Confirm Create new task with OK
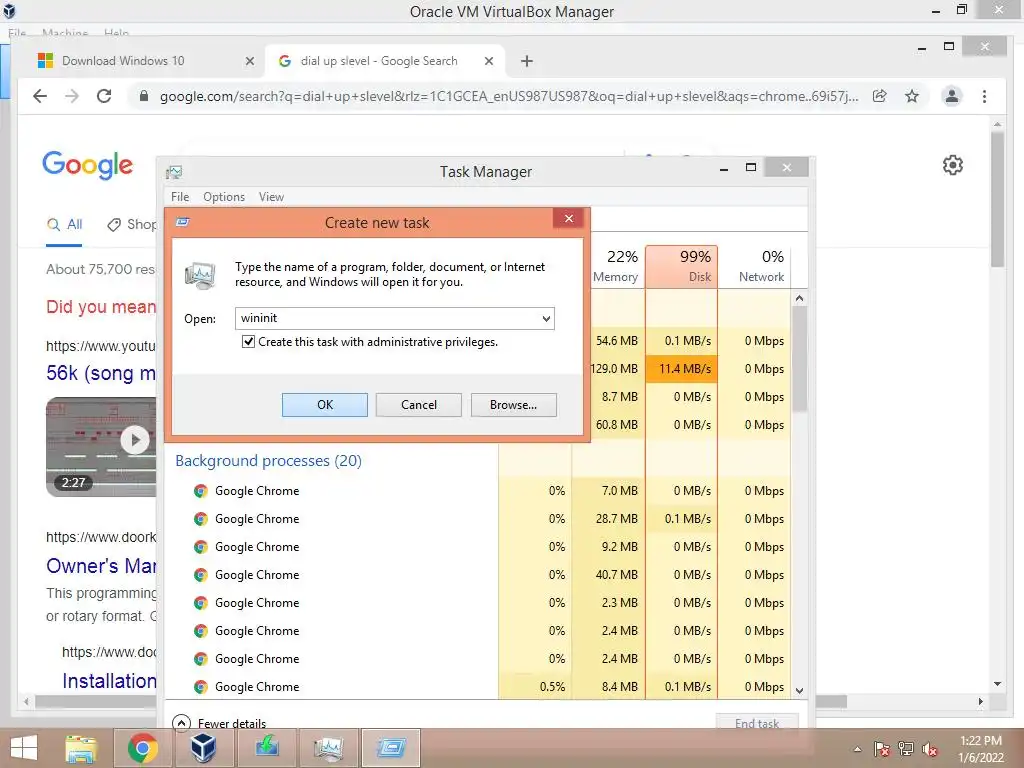The width and height of the screenshot is (1024, 768). (325, 405)
